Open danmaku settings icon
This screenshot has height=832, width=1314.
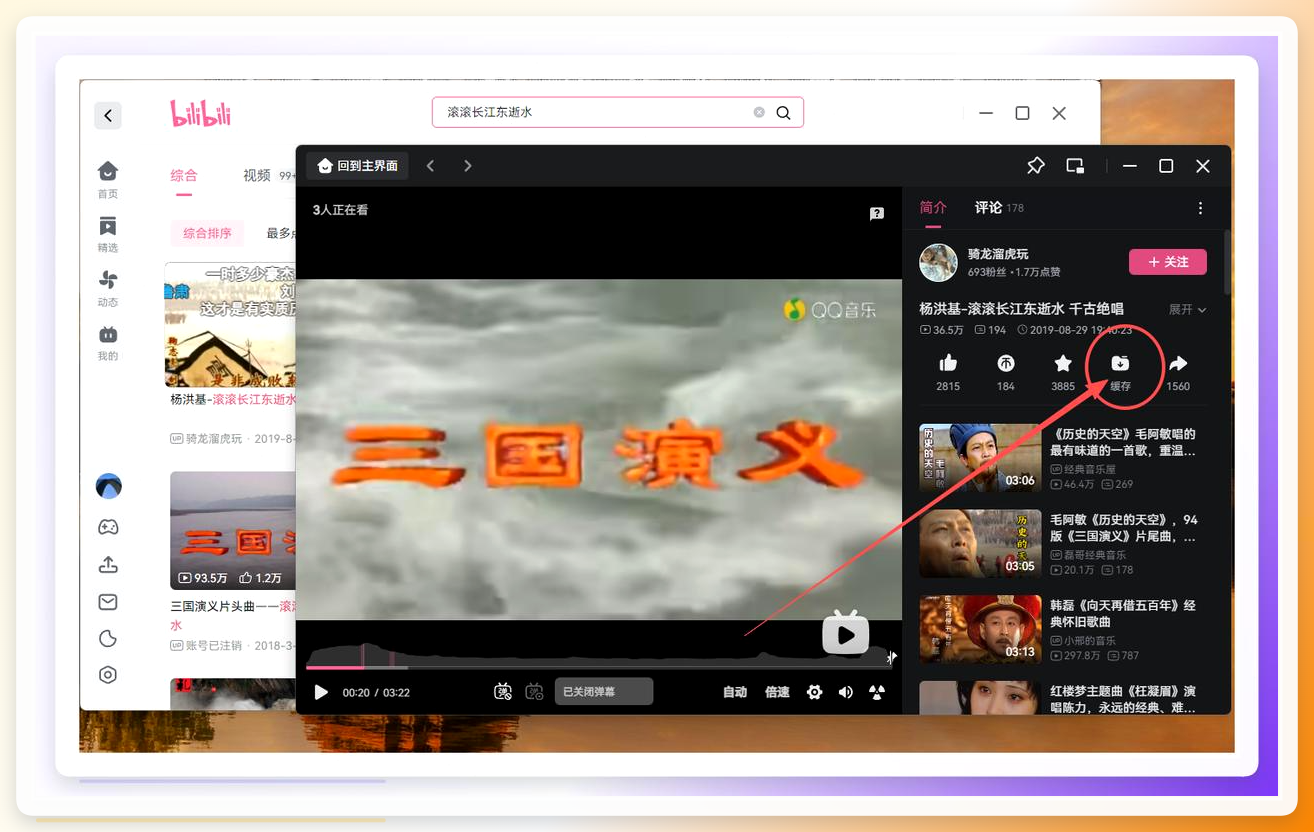tap(534, 691)
